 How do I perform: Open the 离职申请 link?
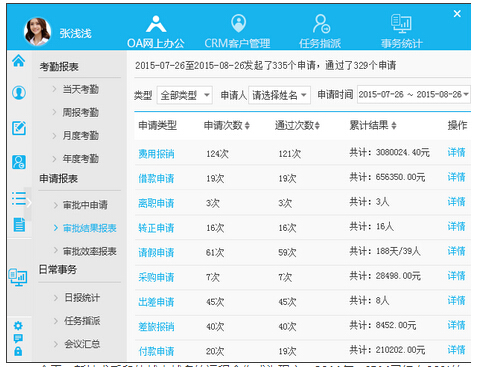(156, 203)
